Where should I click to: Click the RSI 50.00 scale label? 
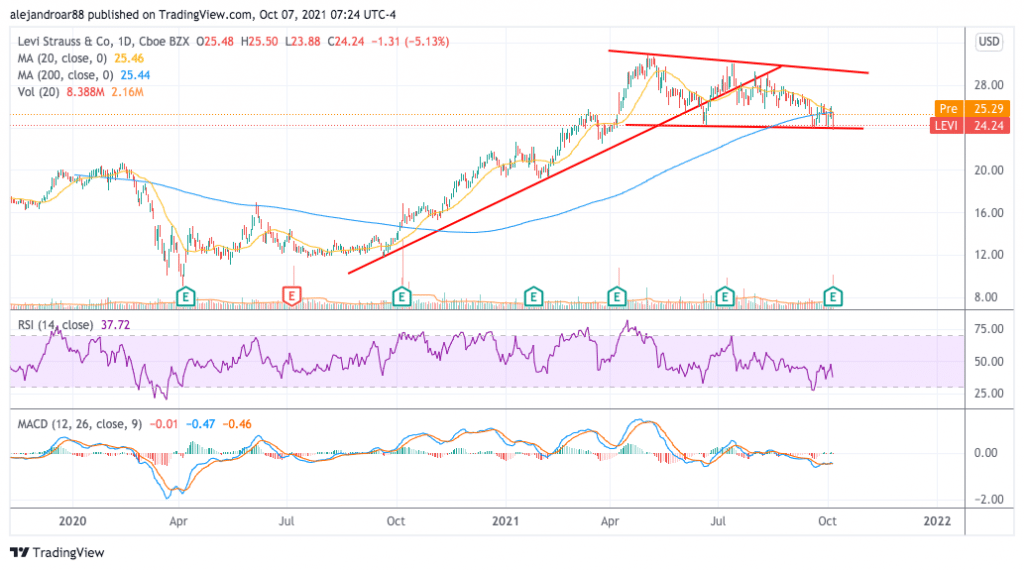989,361
